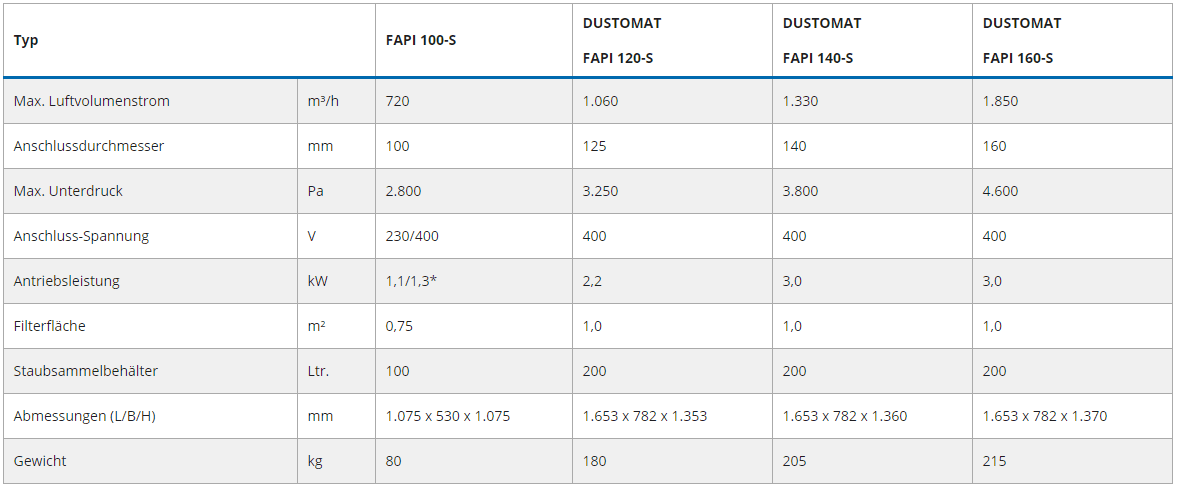
Task: Select the DUSTOMAT FAPI 160-S header
Action: pyautogui.click(x=1021, y=40)
